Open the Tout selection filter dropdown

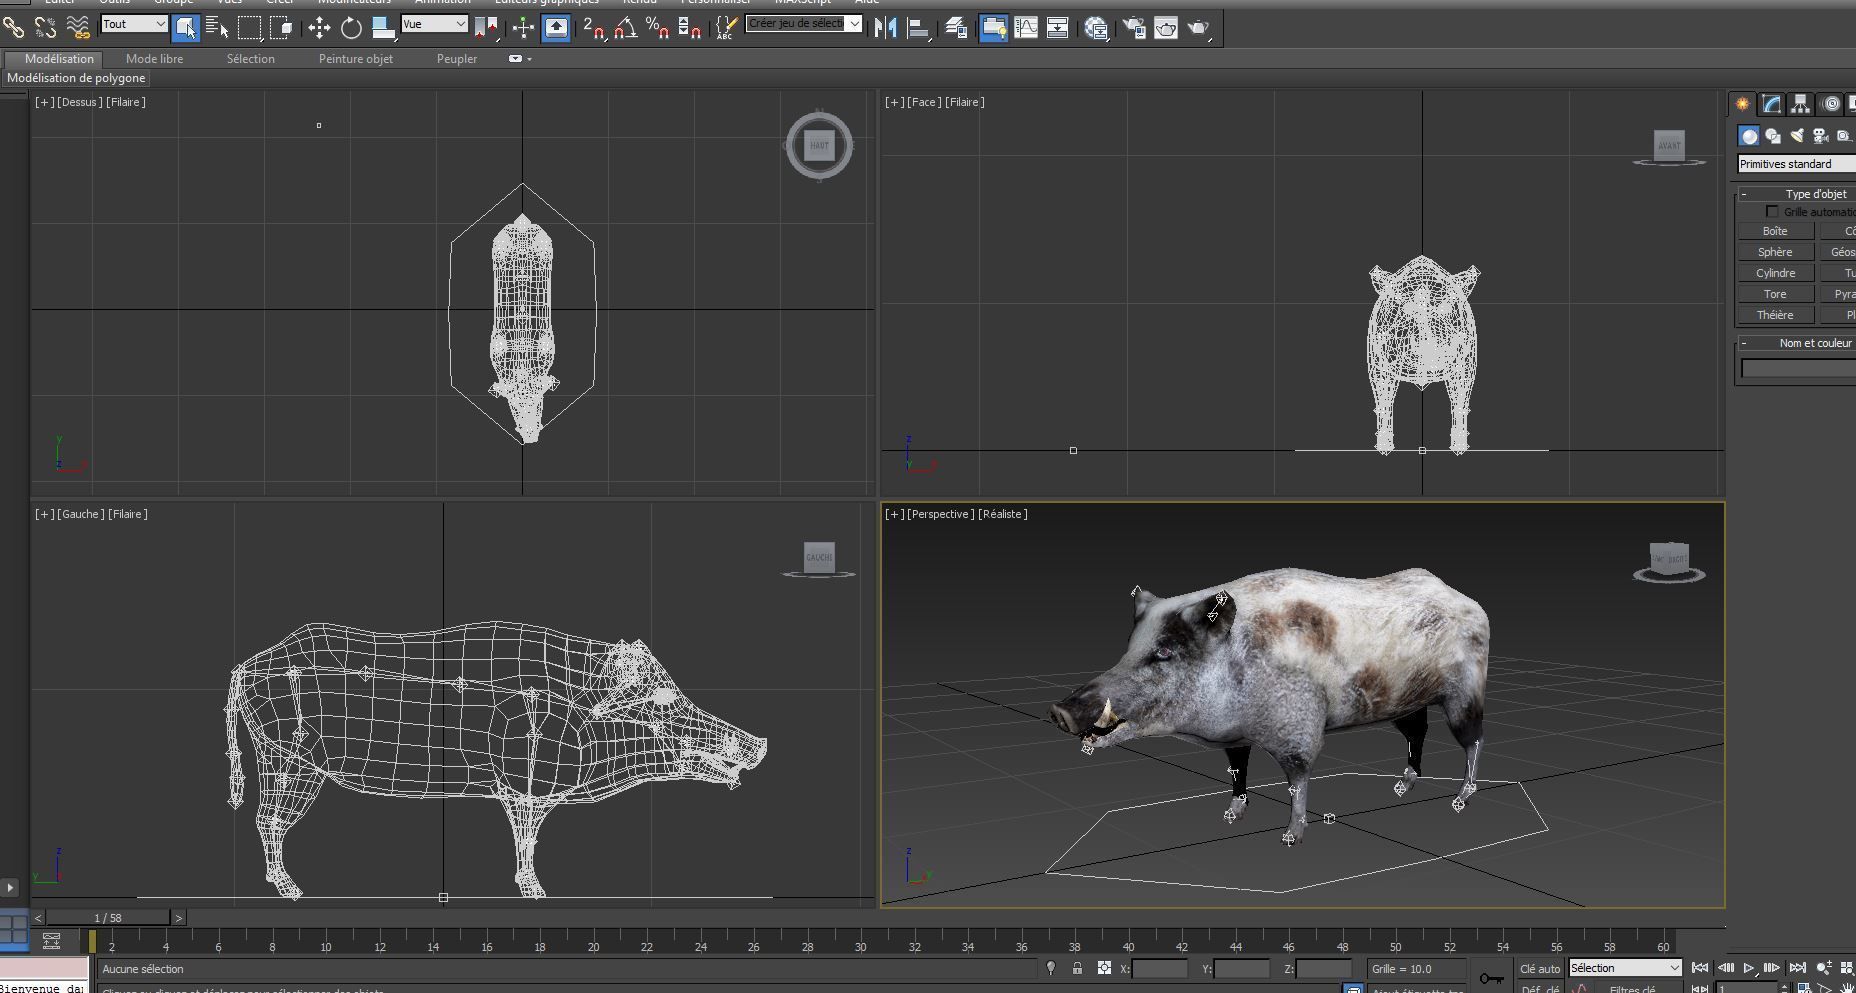point(134,24)
